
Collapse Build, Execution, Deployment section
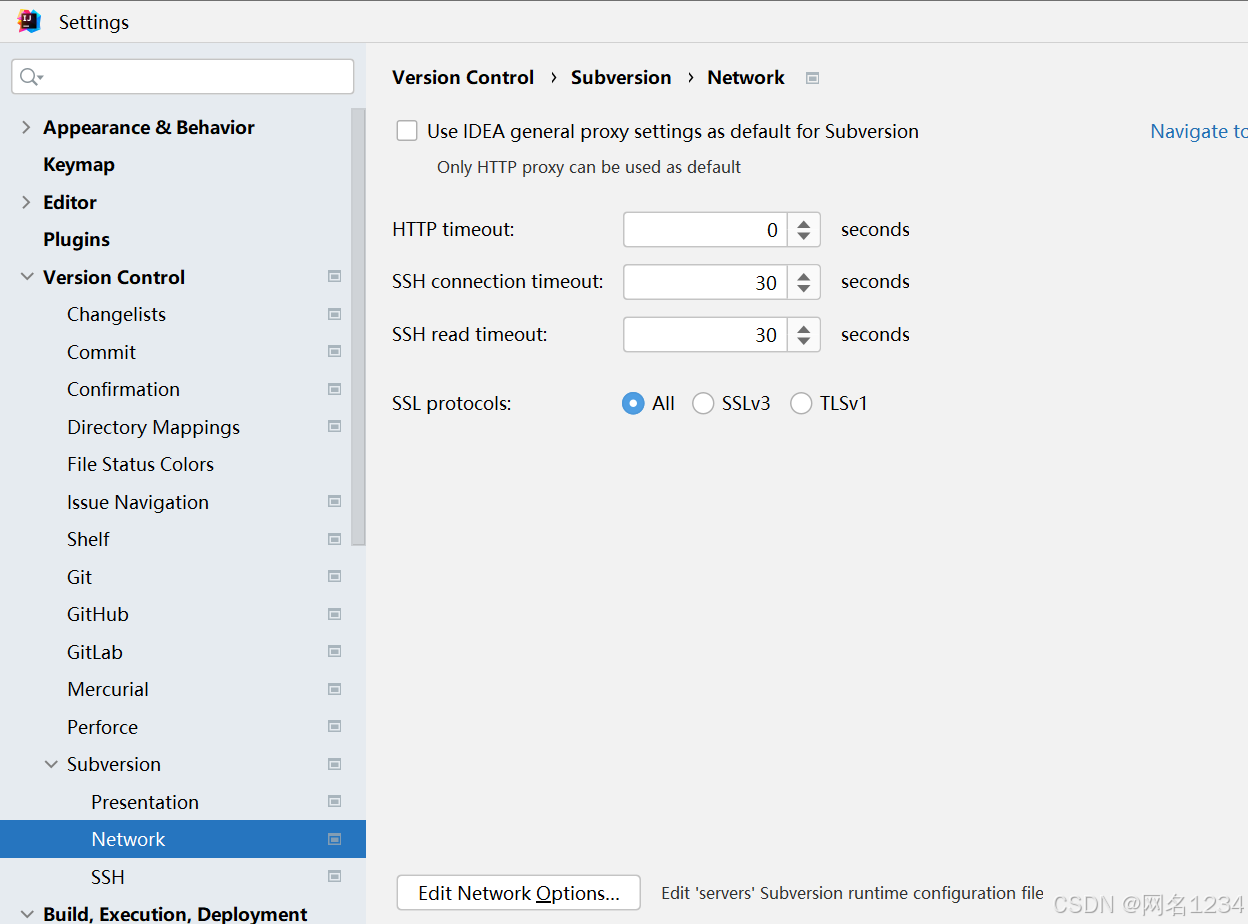tap(26, 914)
